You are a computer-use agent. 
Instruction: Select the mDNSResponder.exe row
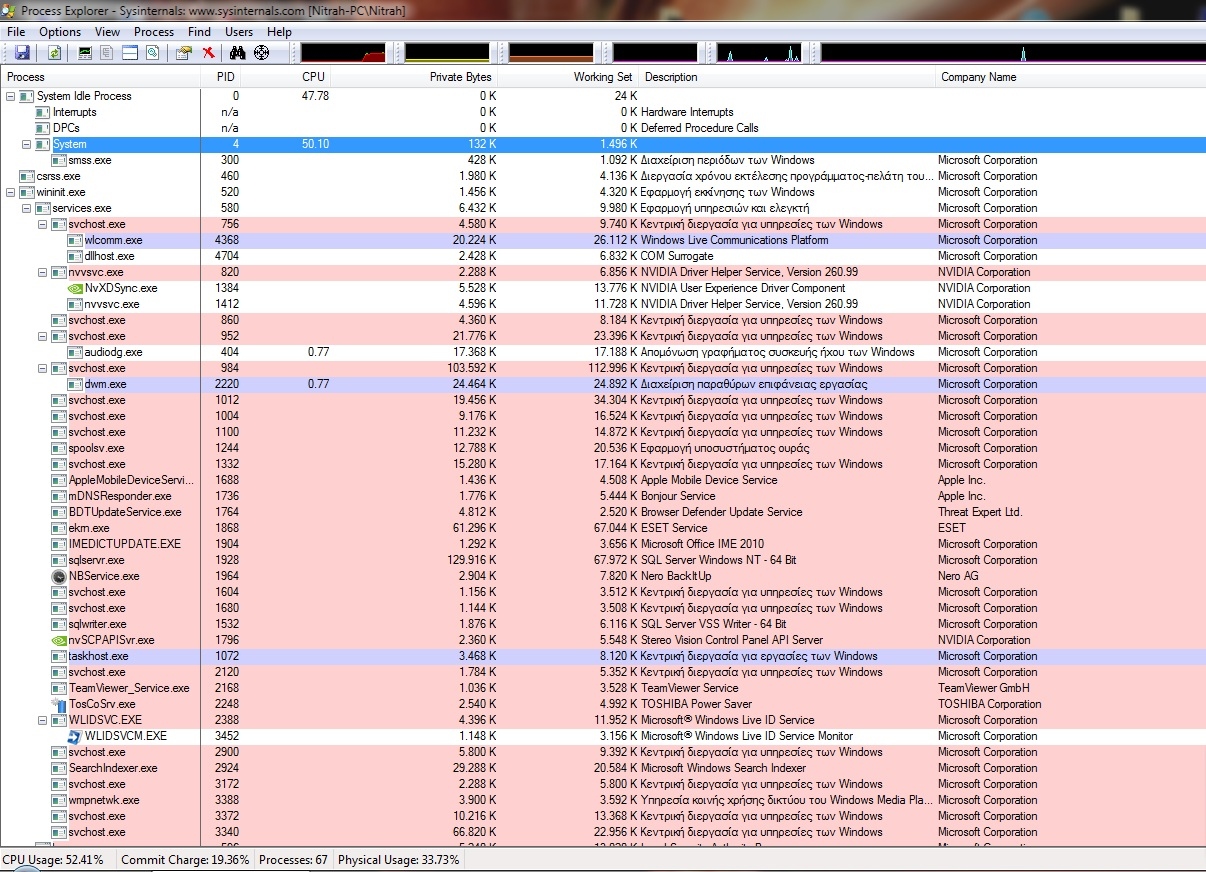(603, 496)
